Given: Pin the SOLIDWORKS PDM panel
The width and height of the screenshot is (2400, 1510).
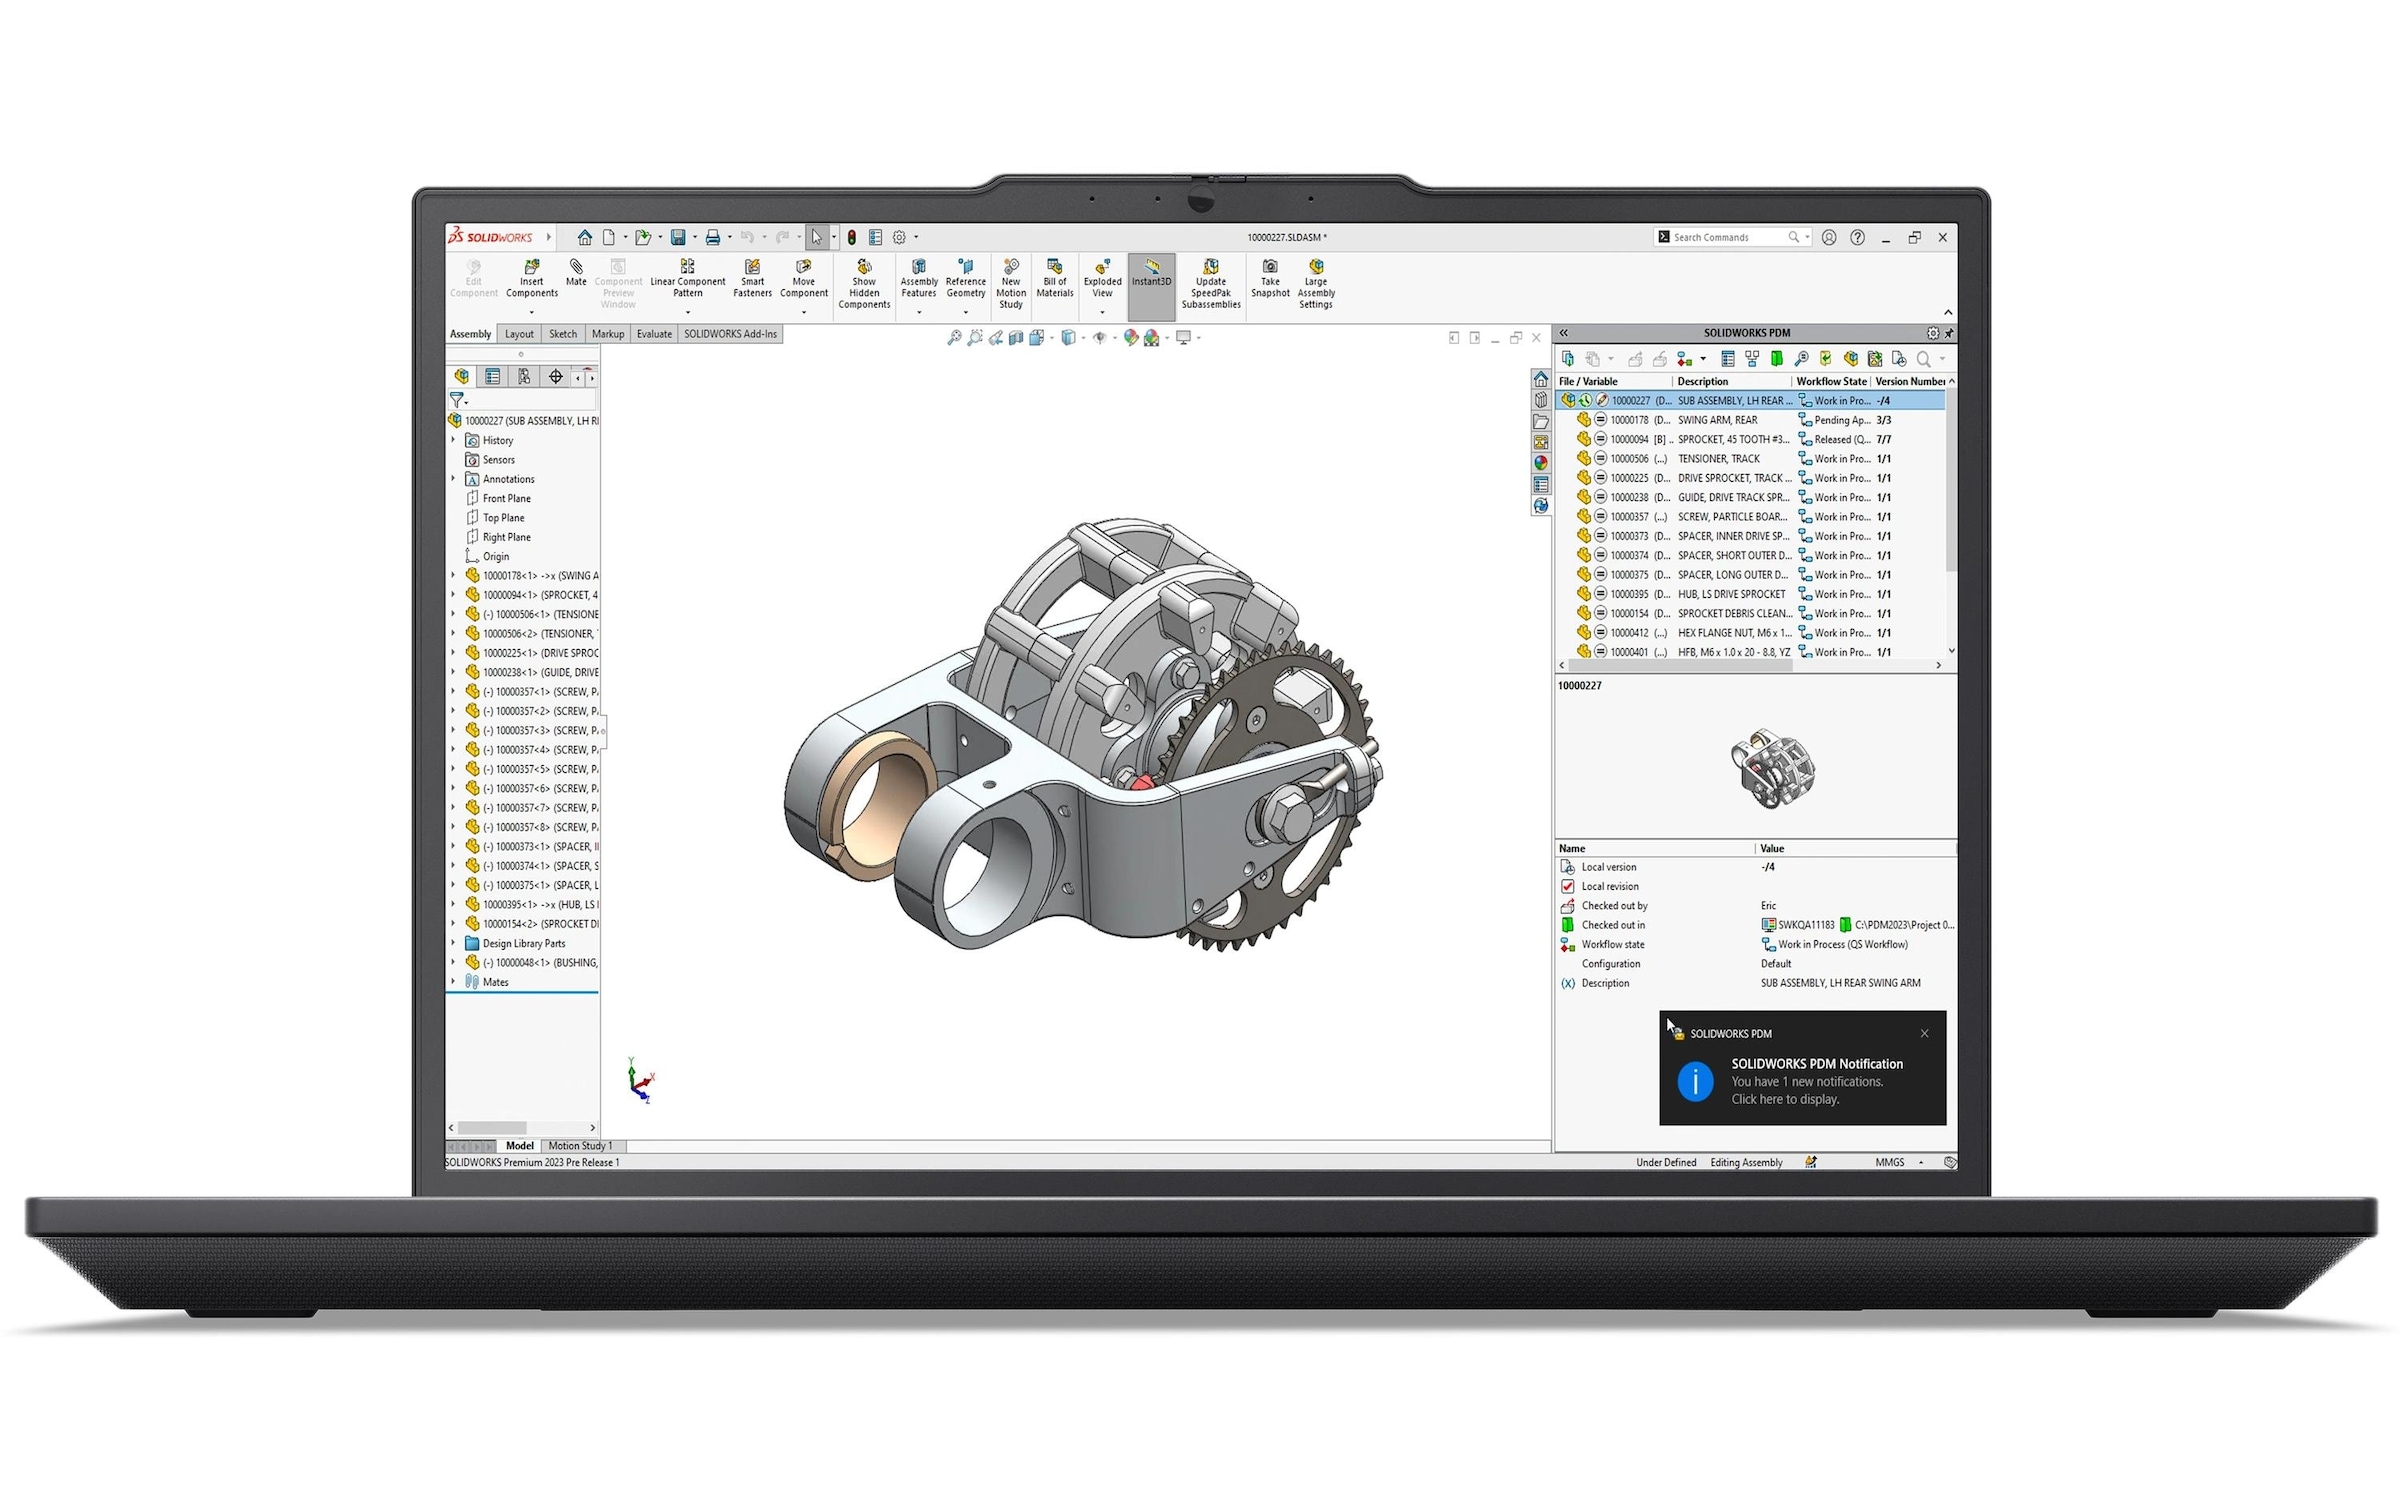Looking at the screenshot, I should [x=1948, y=333].
